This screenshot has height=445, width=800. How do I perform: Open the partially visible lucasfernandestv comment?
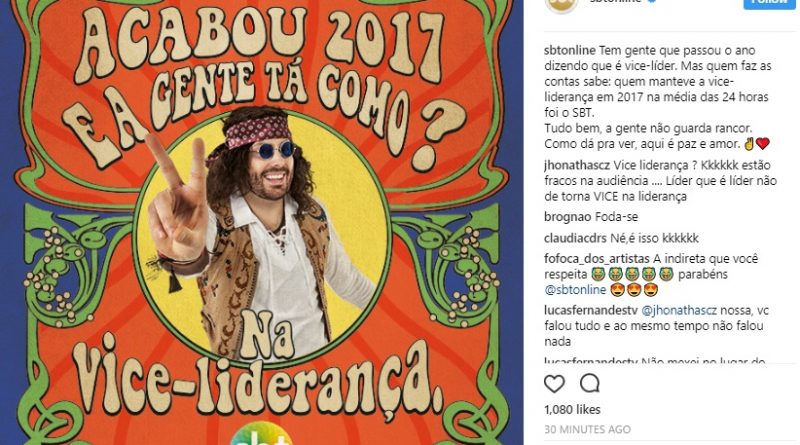(x=654, y=361)
